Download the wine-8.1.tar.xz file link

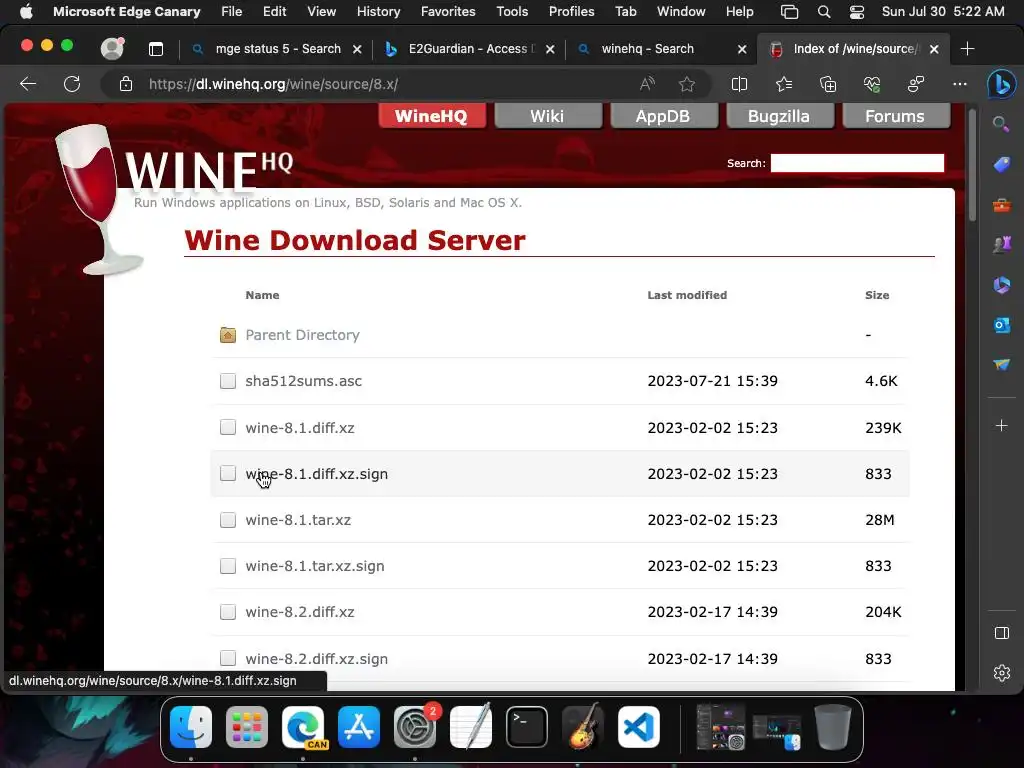point(298,520)
